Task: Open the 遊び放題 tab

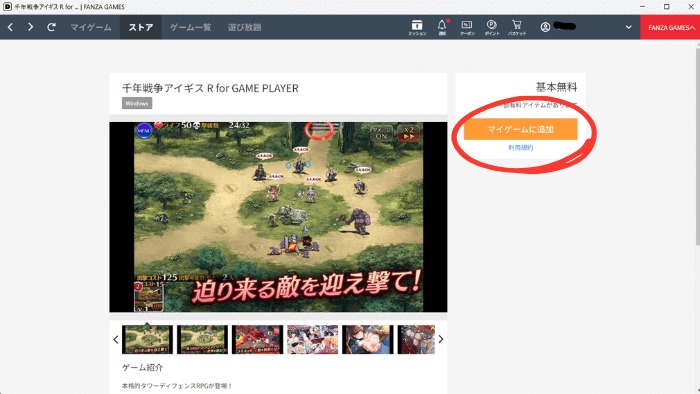Action: click(244, 27)
